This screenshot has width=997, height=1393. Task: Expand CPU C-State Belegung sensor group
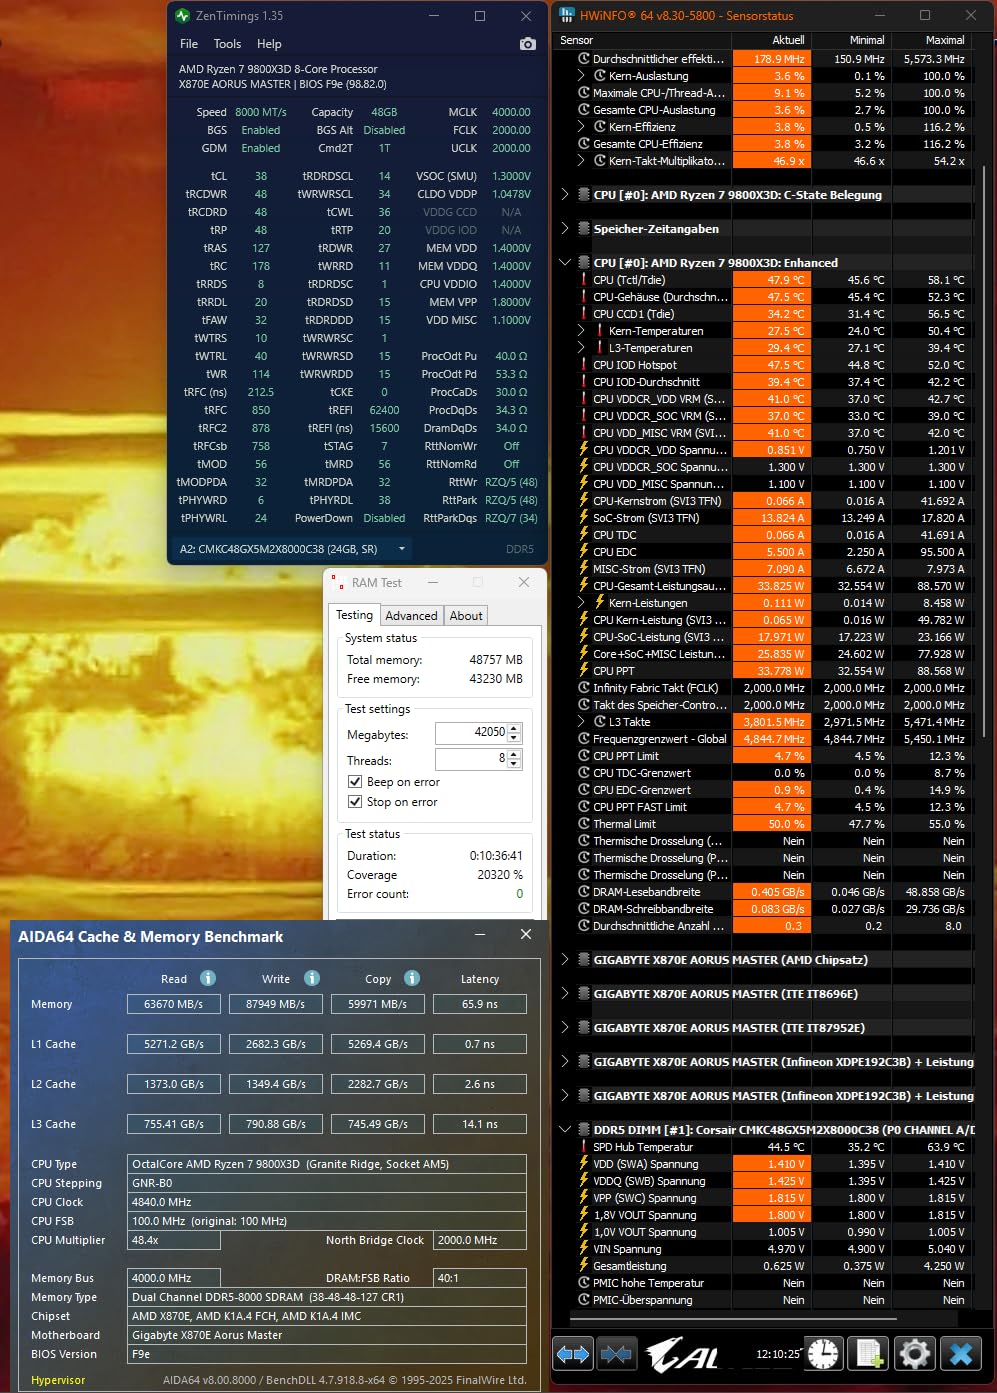point(566,195)
